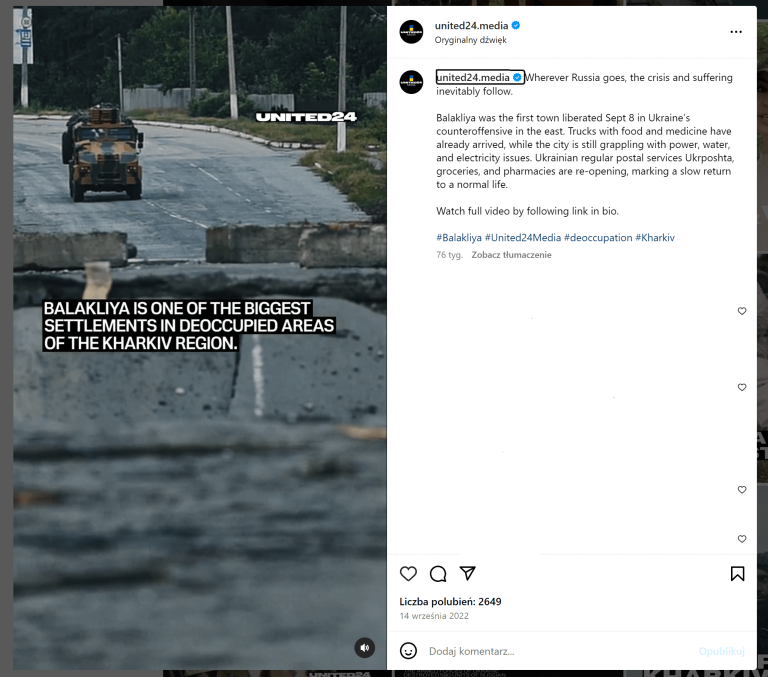
Task: Share post via paper plane icon
Action: coord(468,573)
